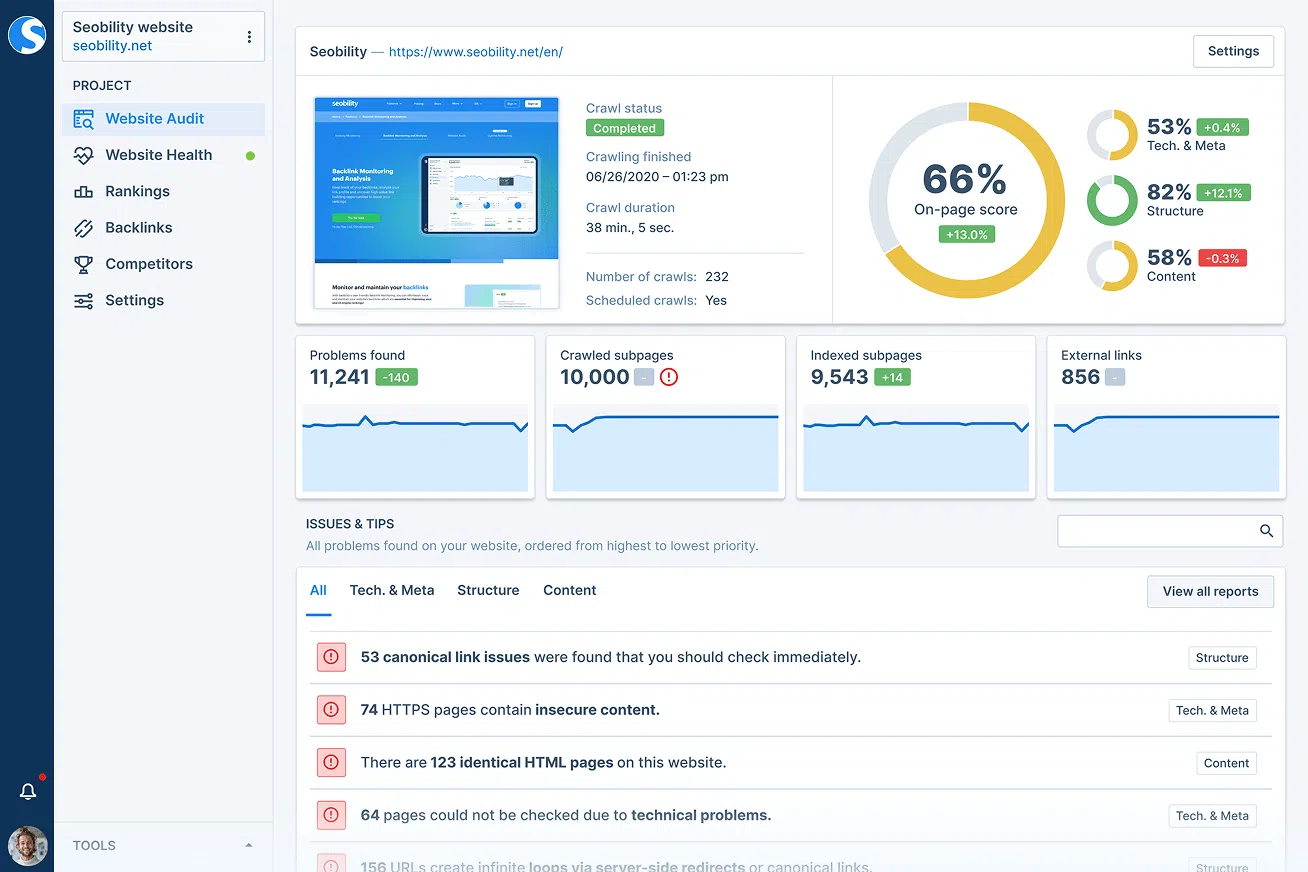Click the Seobility logo
Viewport: 1308px width, 872px height.
(27, 34)
